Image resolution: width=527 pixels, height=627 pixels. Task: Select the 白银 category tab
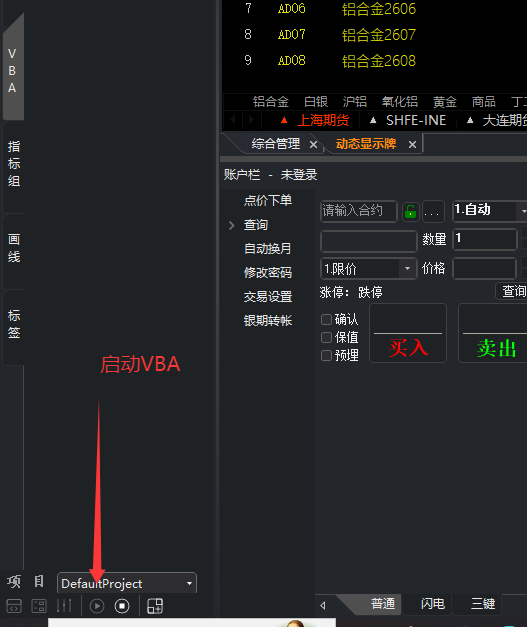[316, 102]
